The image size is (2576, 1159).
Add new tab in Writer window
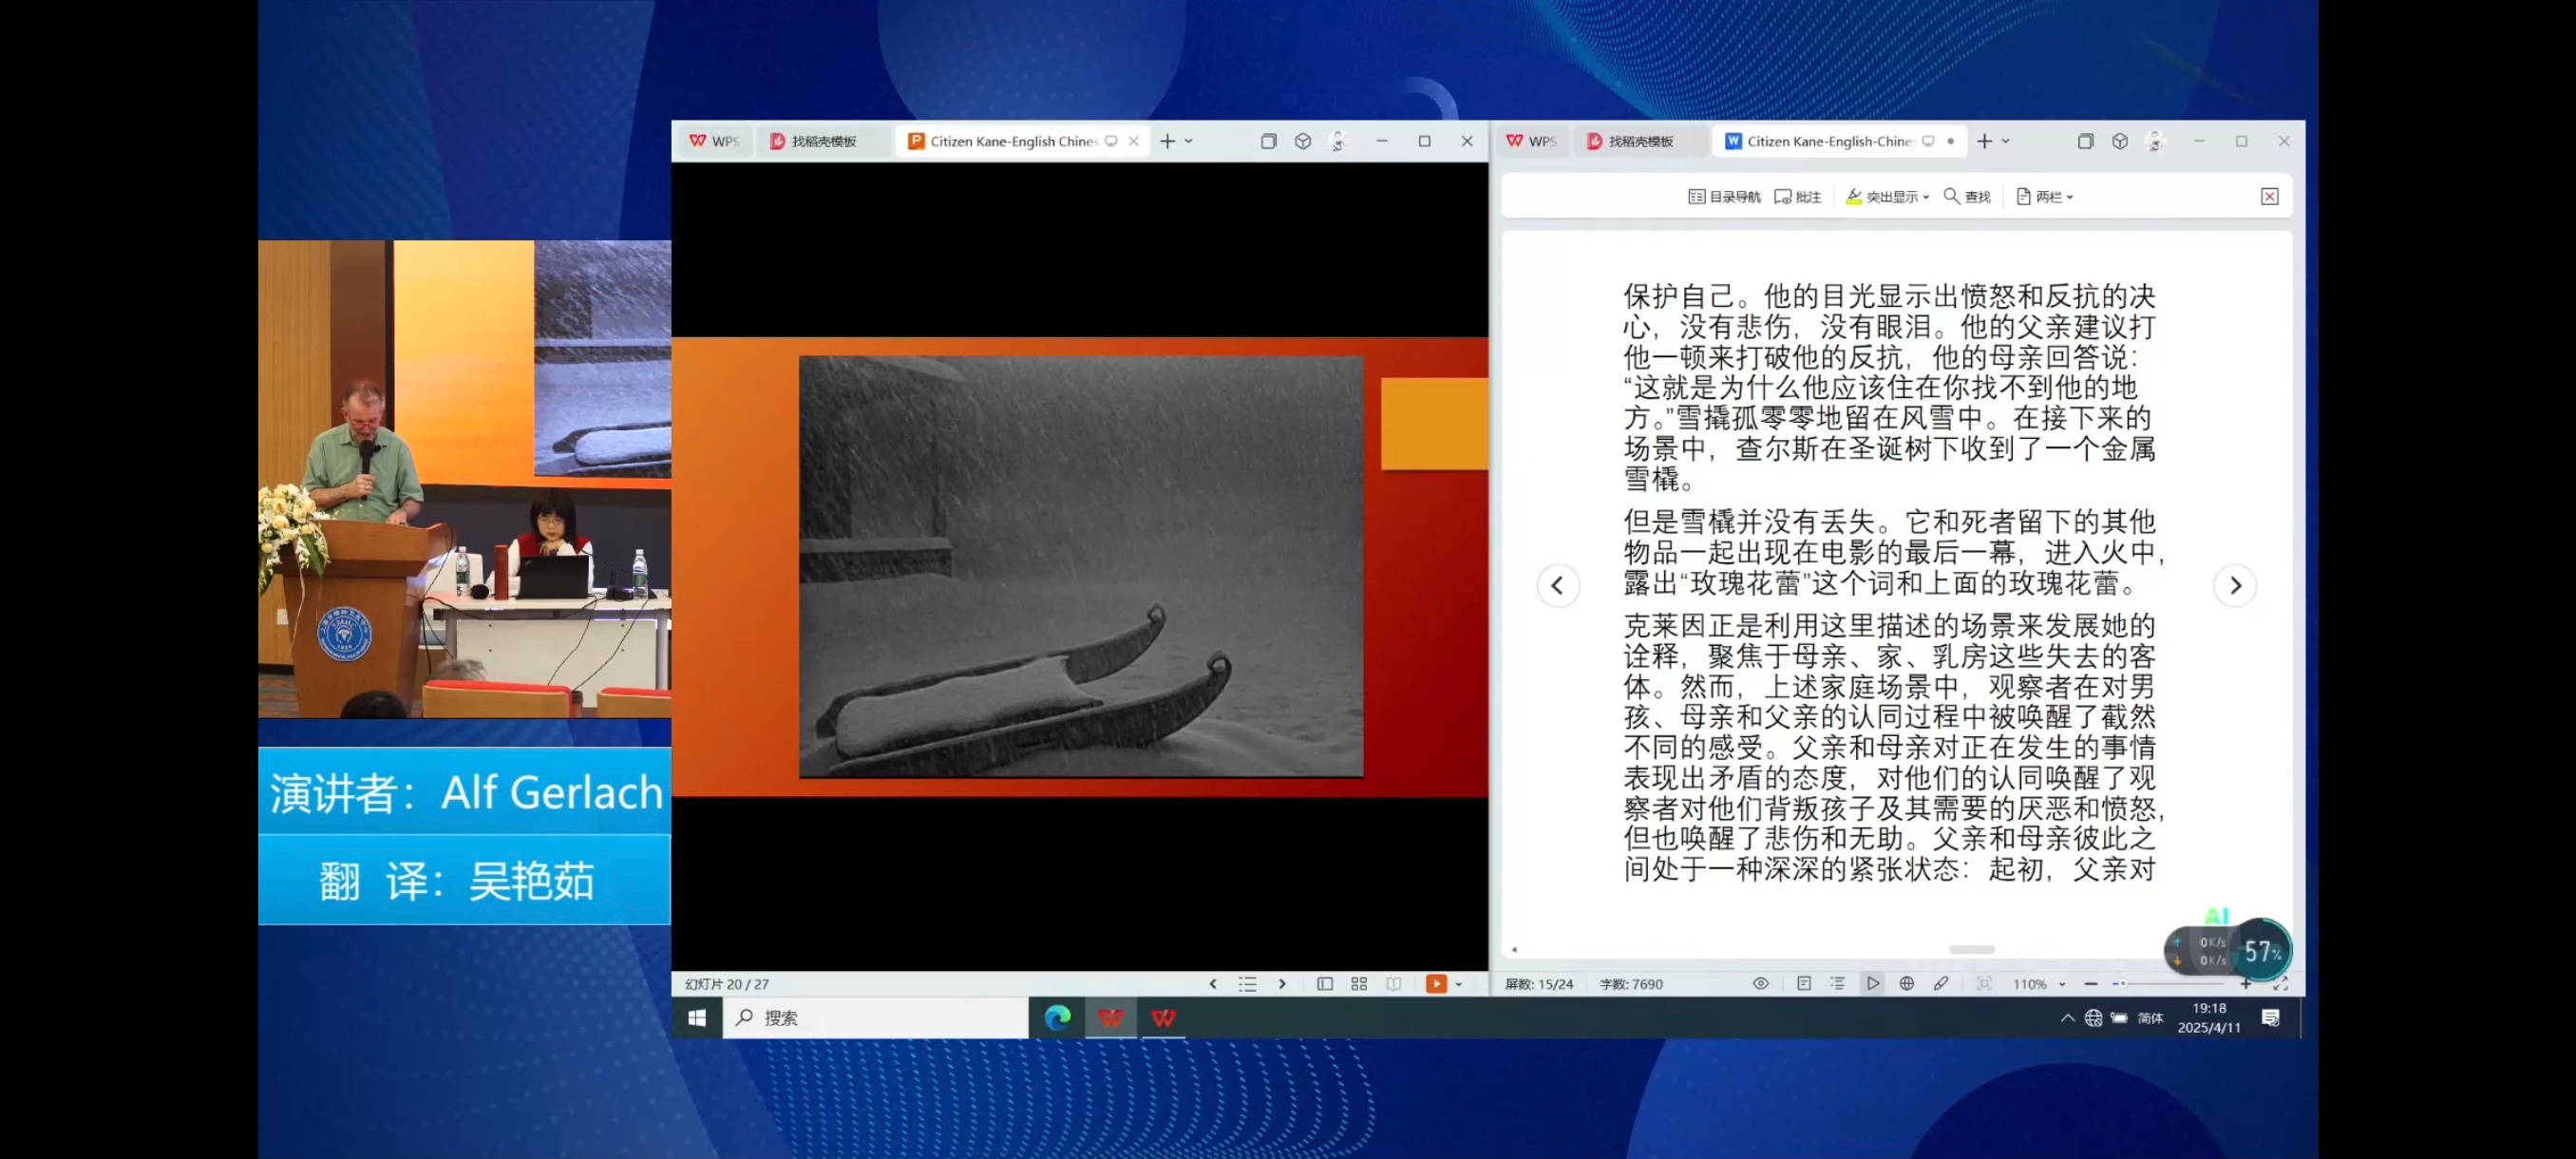click(x=1984, y=141)
